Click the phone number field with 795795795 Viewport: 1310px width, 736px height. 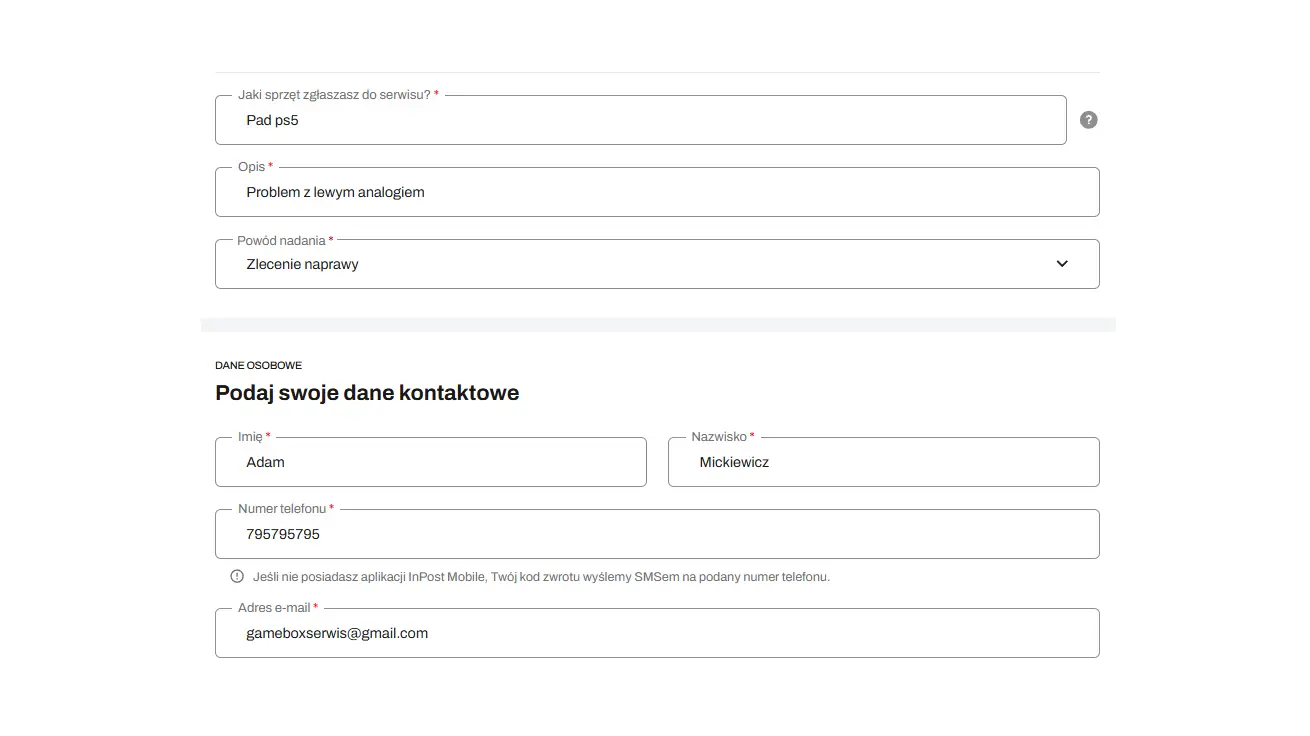tap(656, 535)
